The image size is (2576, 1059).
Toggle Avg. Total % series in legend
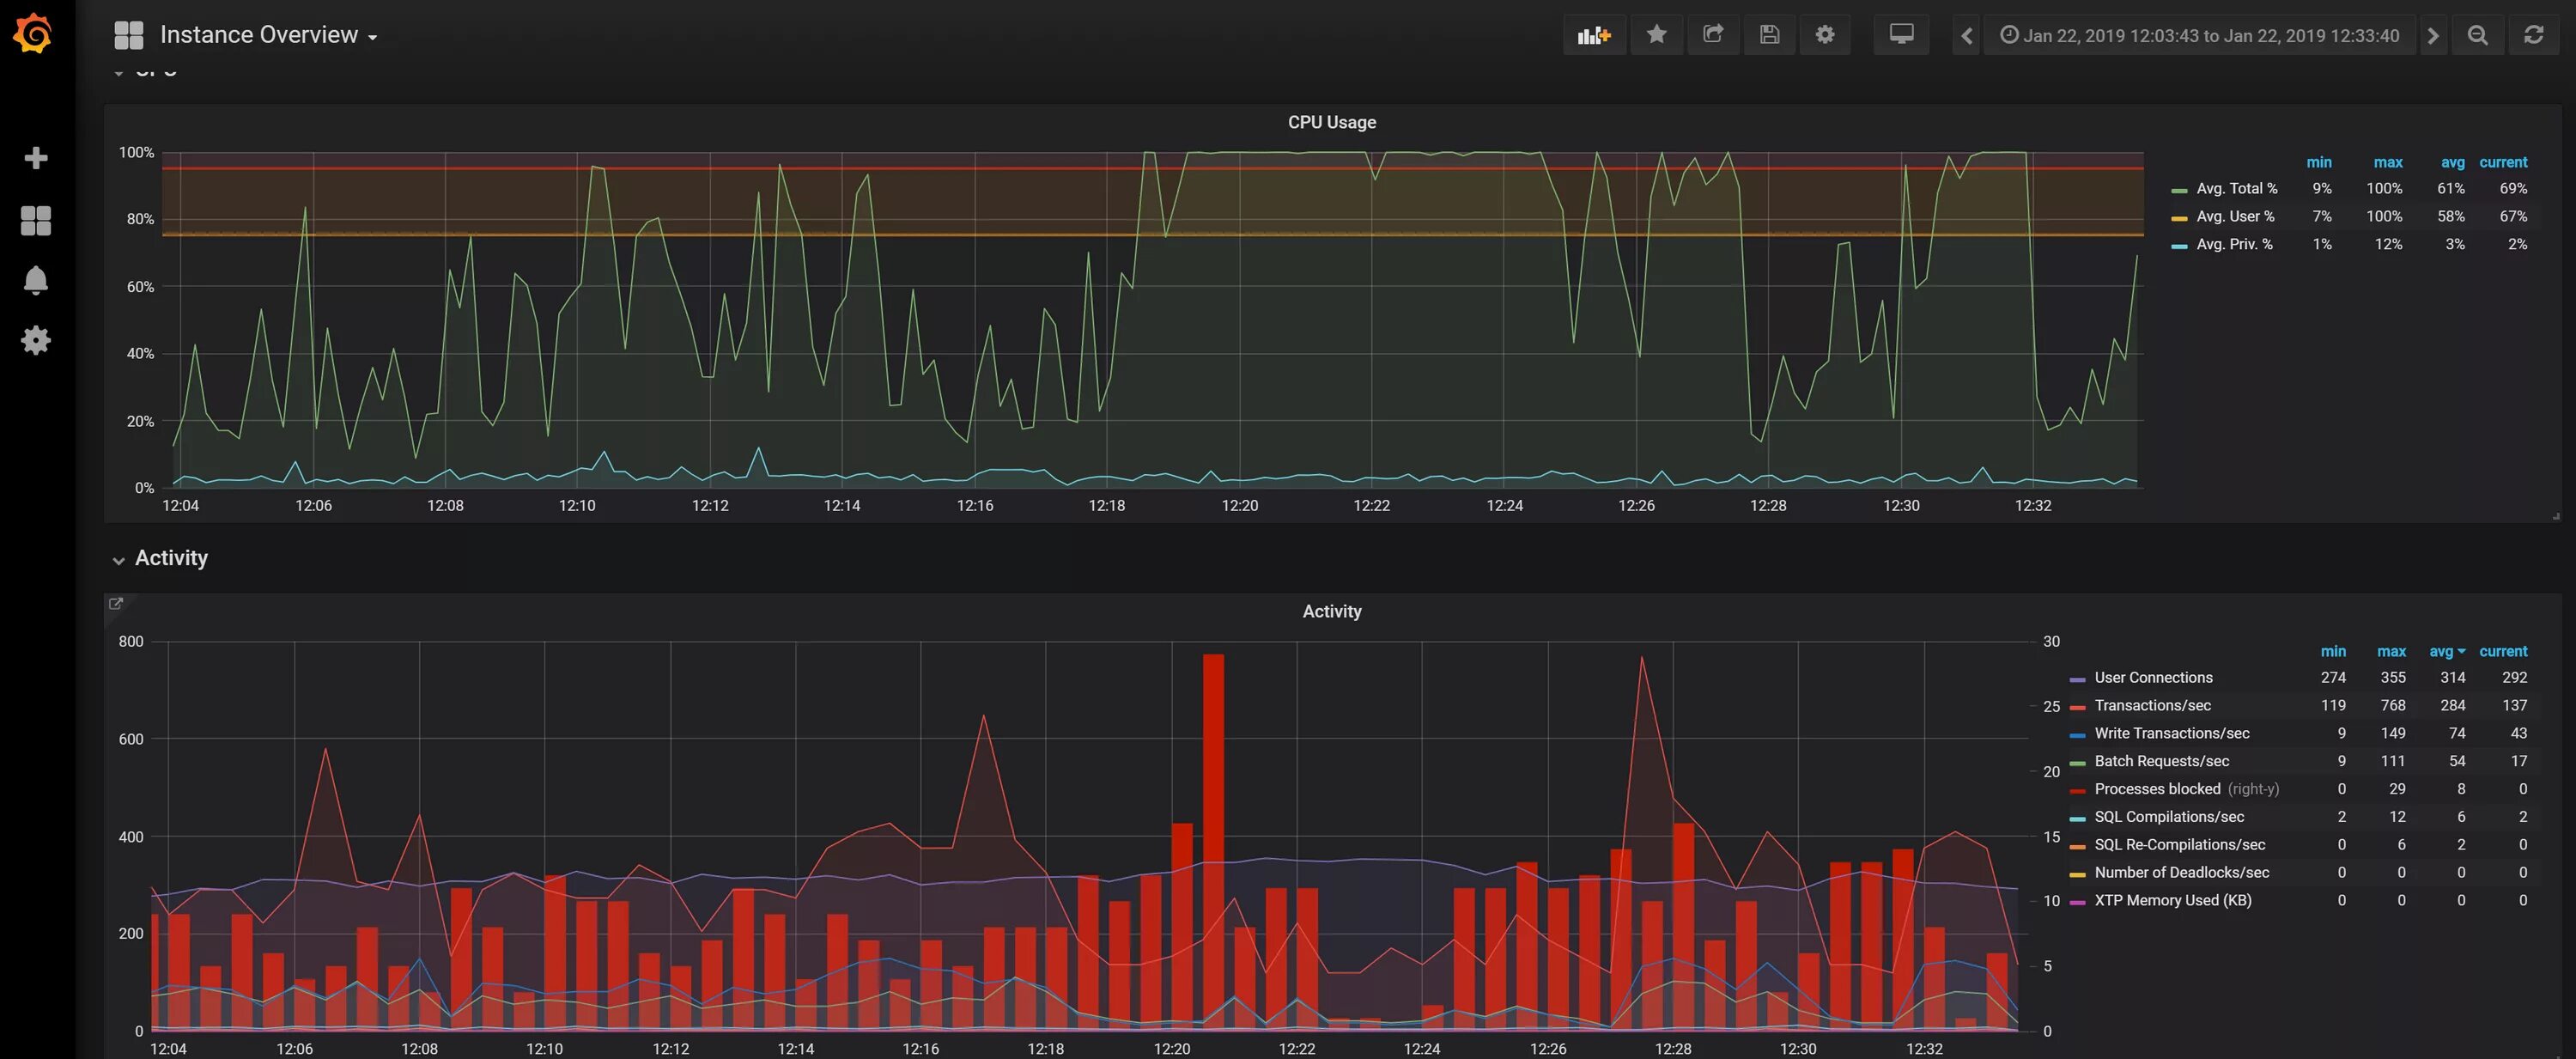point(2235,188)
